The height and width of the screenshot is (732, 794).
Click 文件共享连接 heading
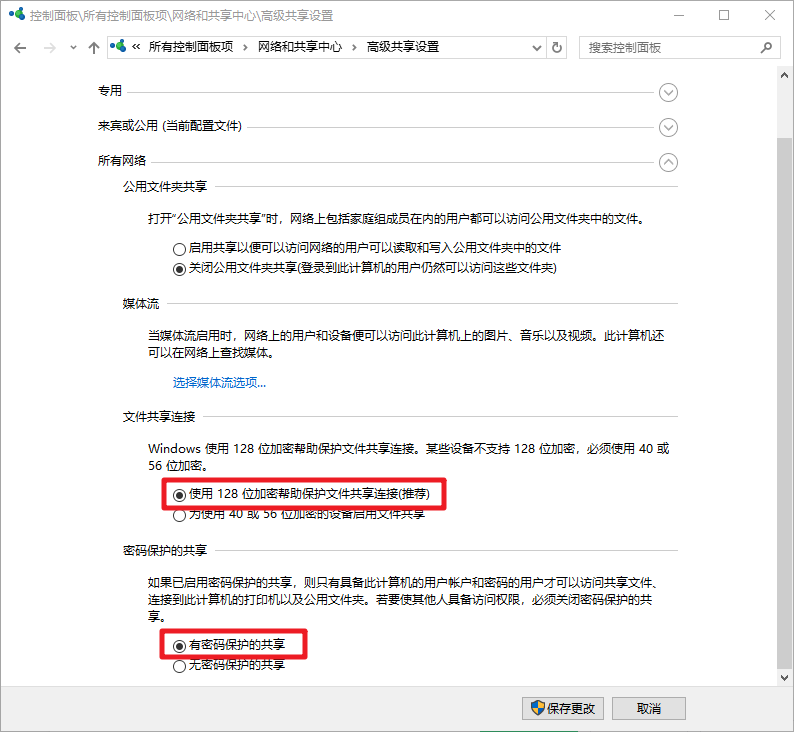click(159, 417)
